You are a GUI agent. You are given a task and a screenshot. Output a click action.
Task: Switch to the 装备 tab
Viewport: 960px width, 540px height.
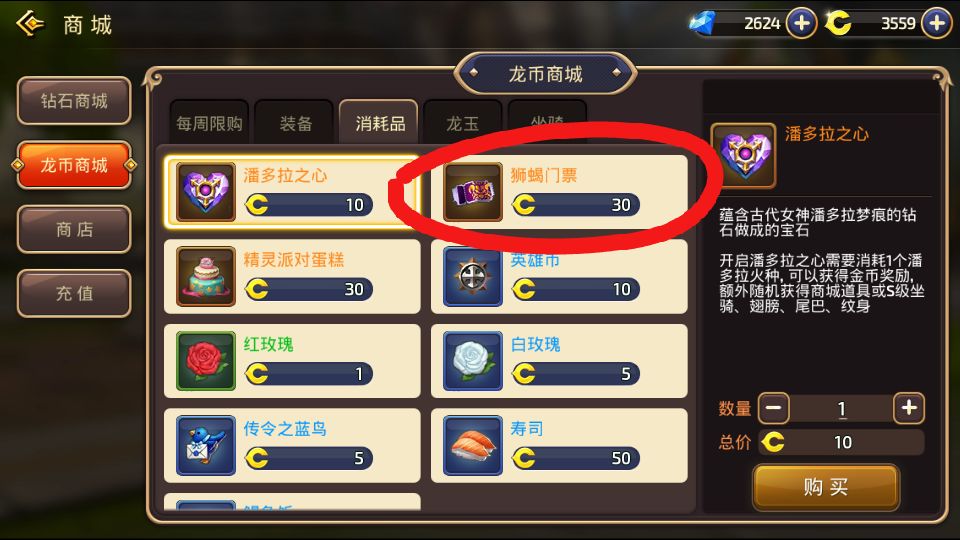coord(296,123)
